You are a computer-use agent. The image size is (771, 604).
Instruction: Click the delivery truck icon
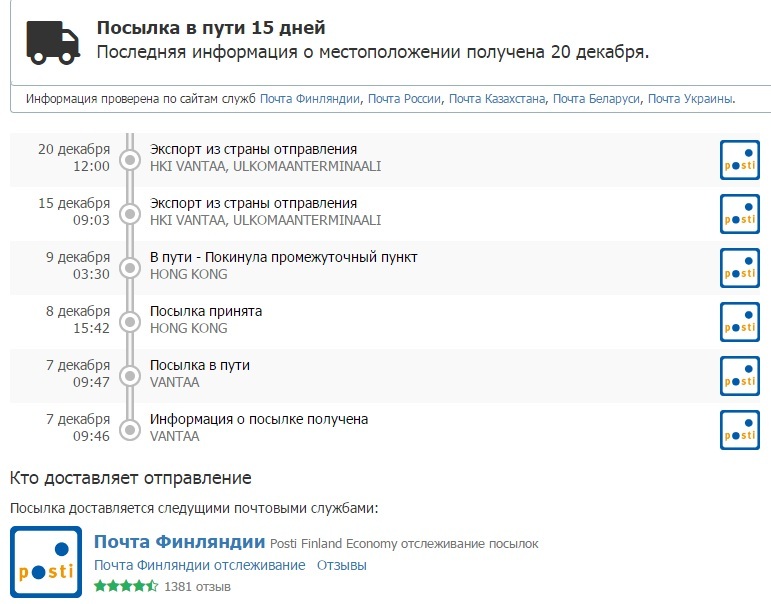[53, 42]
